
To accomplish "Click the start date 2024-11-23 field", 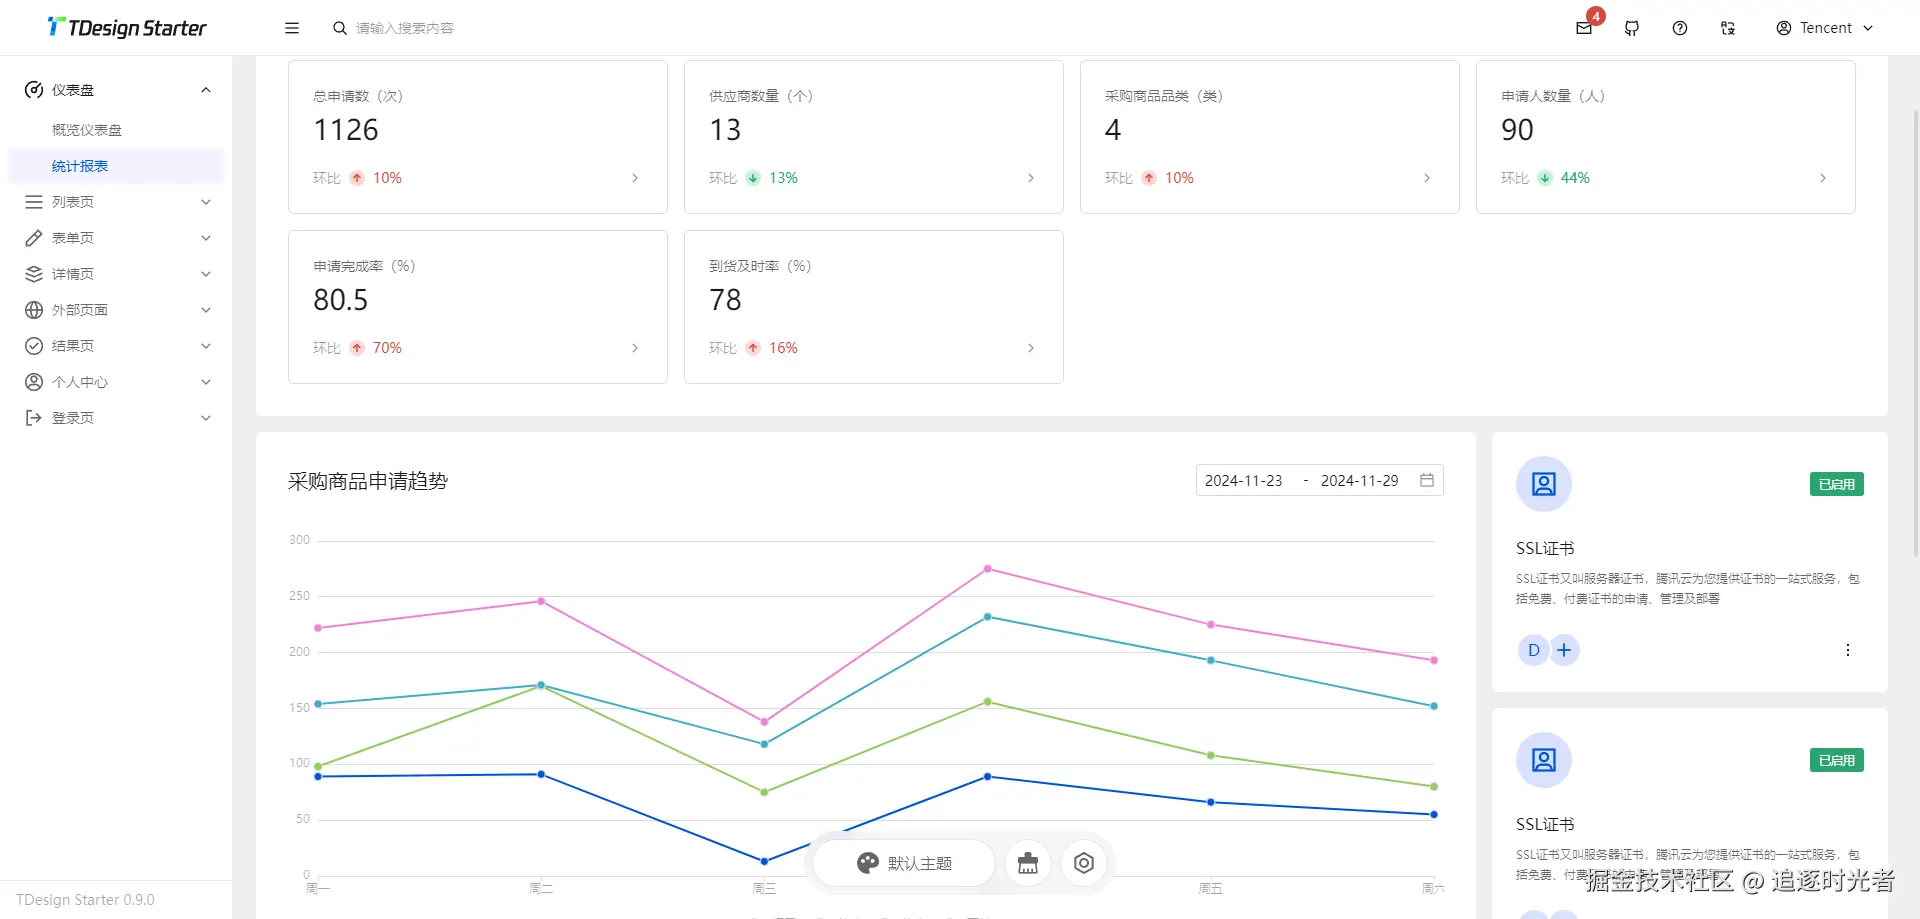I will click(1243, 480).
